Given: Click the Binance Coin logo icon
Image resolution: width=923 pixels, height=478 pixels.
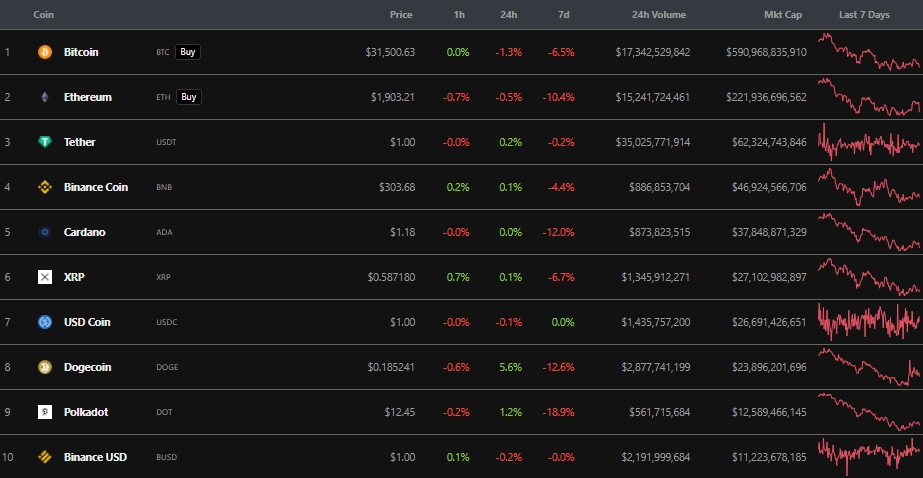Looking at the screenshot, I should [44, 187].
